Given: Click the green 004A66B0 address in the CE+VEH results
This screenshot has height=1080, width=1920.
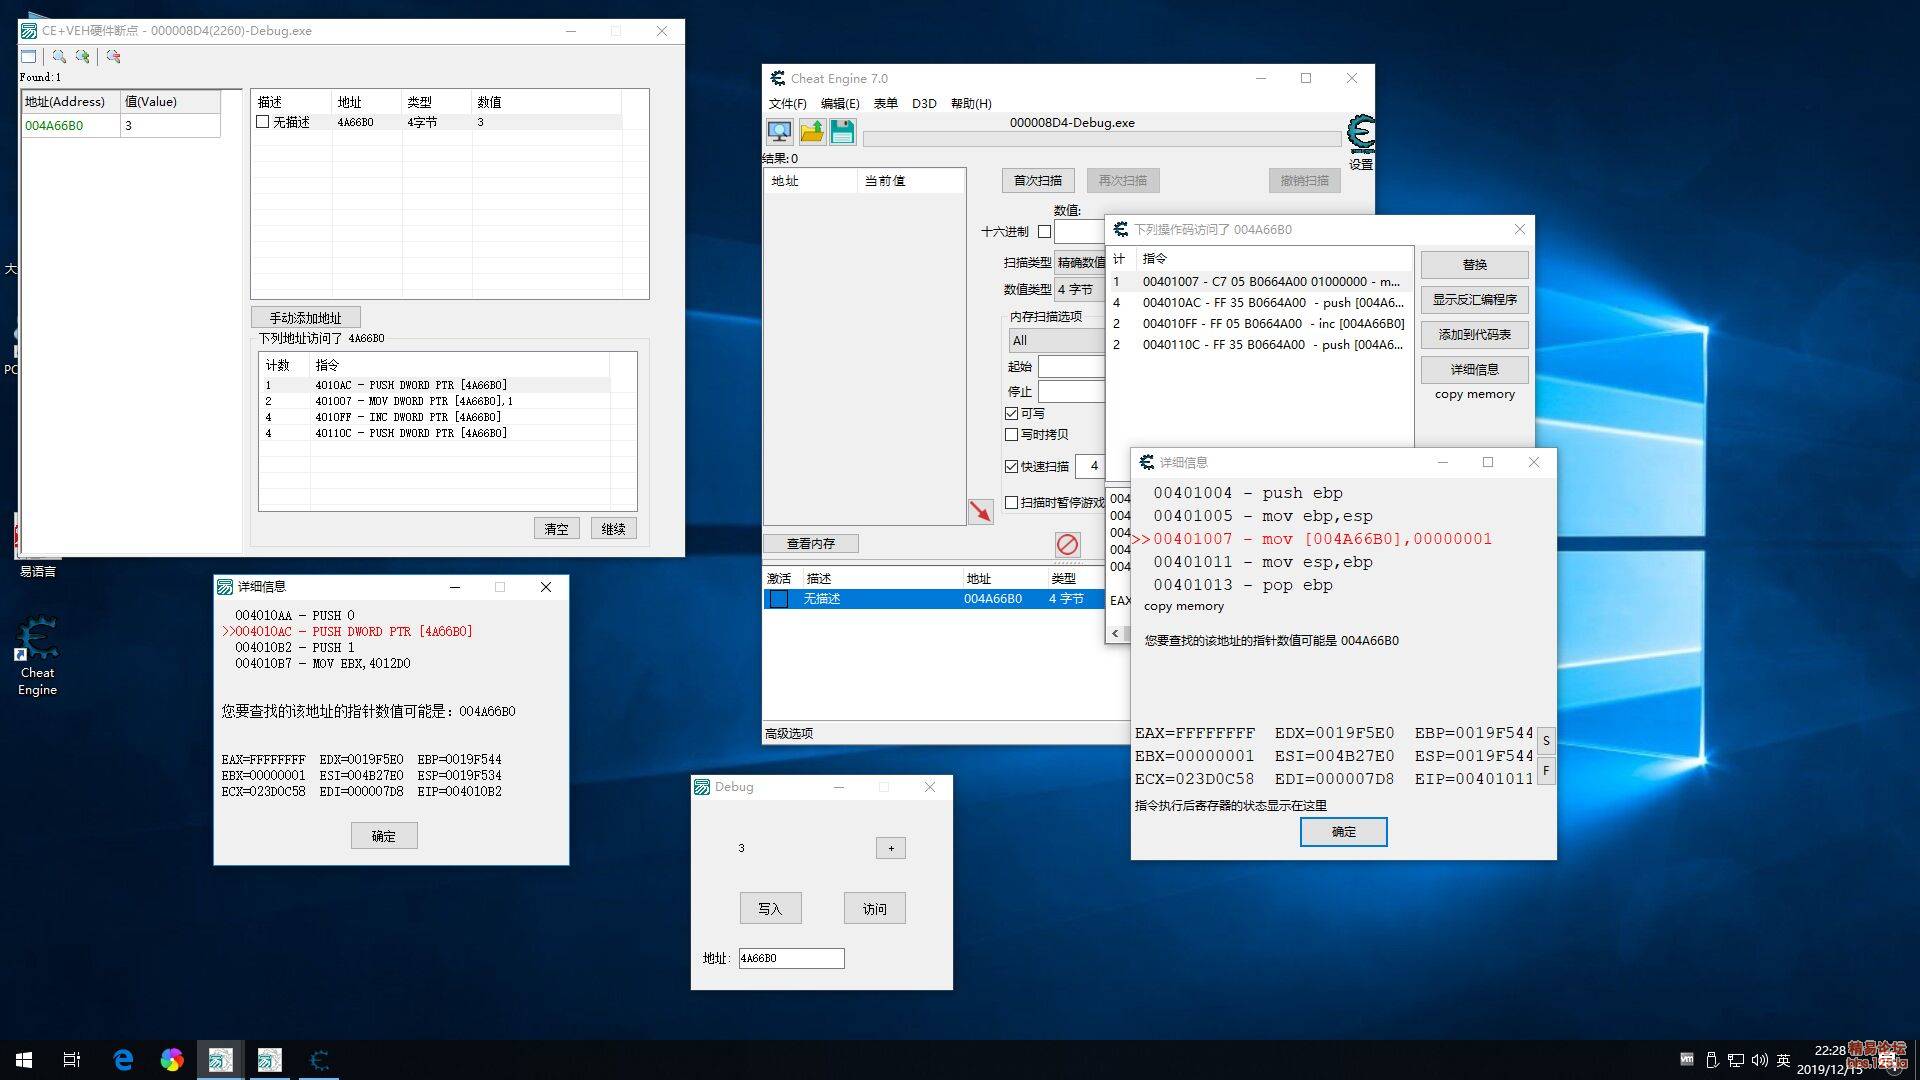Looking at the screenshot, I should [x=54, y=126].
